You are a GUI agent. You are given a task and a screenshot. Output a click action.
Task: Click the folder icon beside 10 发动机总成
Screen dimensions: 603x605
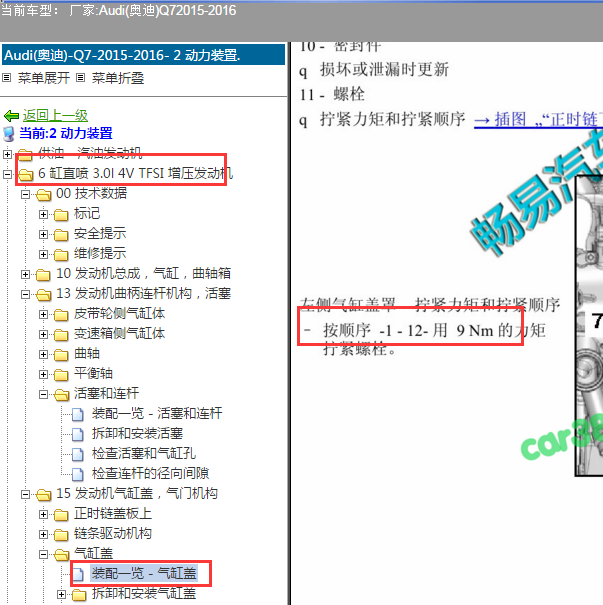point(44,275)
